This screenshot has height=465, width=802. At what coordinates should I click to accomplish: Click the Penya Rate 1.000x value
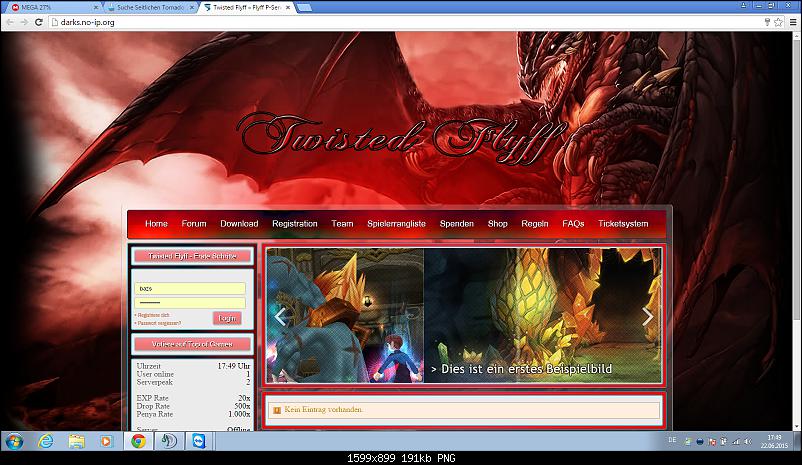click(x=239, y=414)
